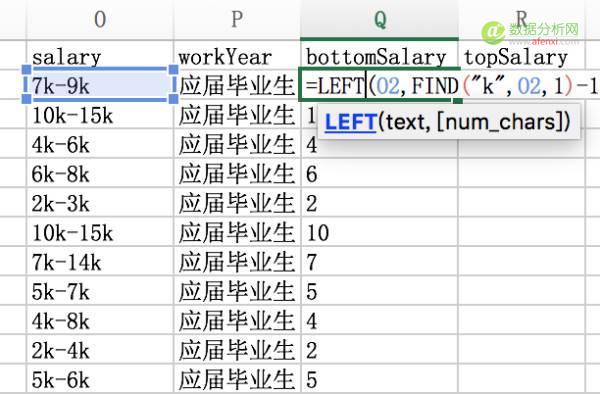The width and height of the screenshot is (600, 394).
Task: Click the topSalary header cell
Action: (522, 55)
